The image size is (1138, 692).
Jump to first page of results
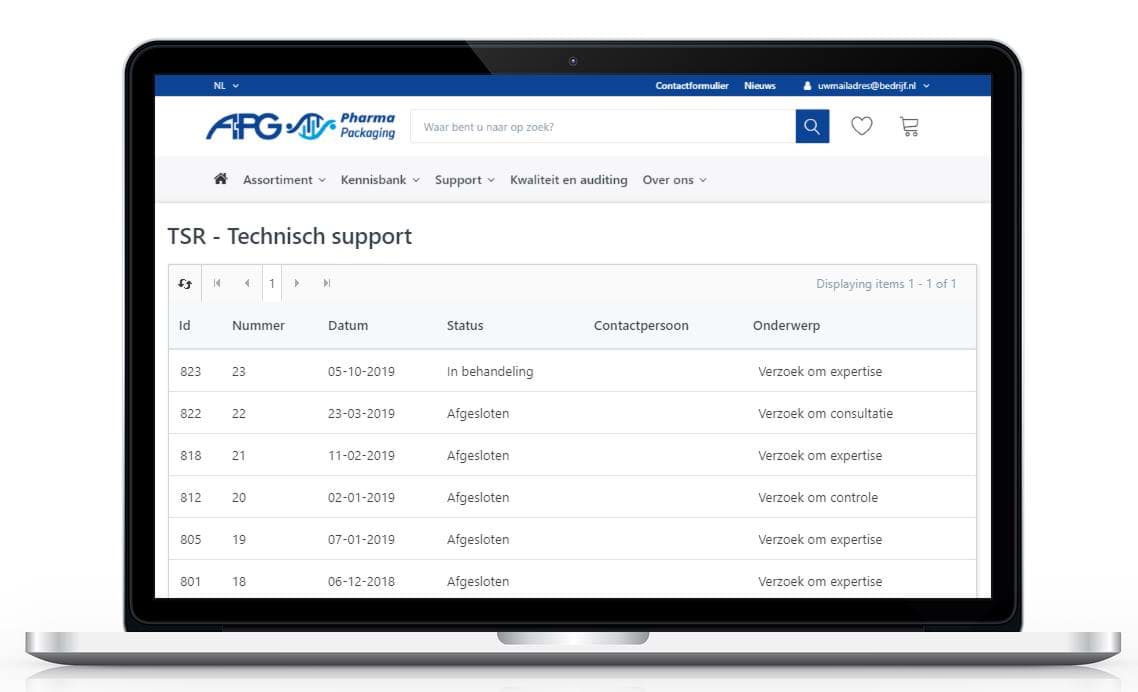tap(217, 284)
